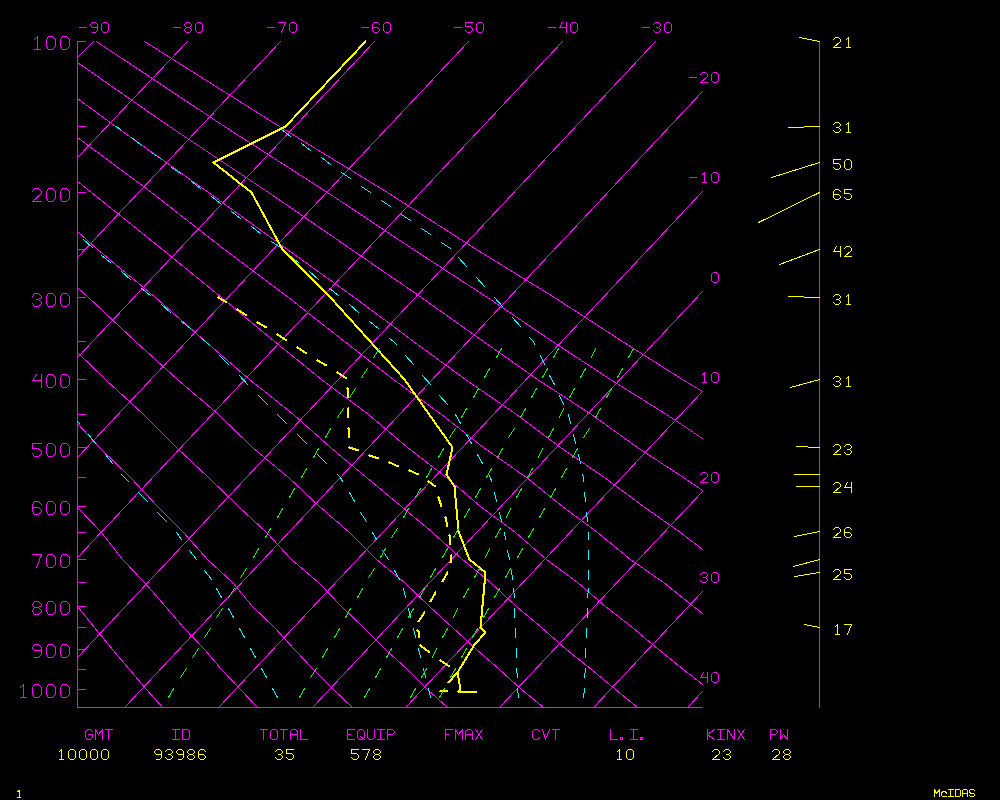Select the 1000 pressure level label

(46, 691)
